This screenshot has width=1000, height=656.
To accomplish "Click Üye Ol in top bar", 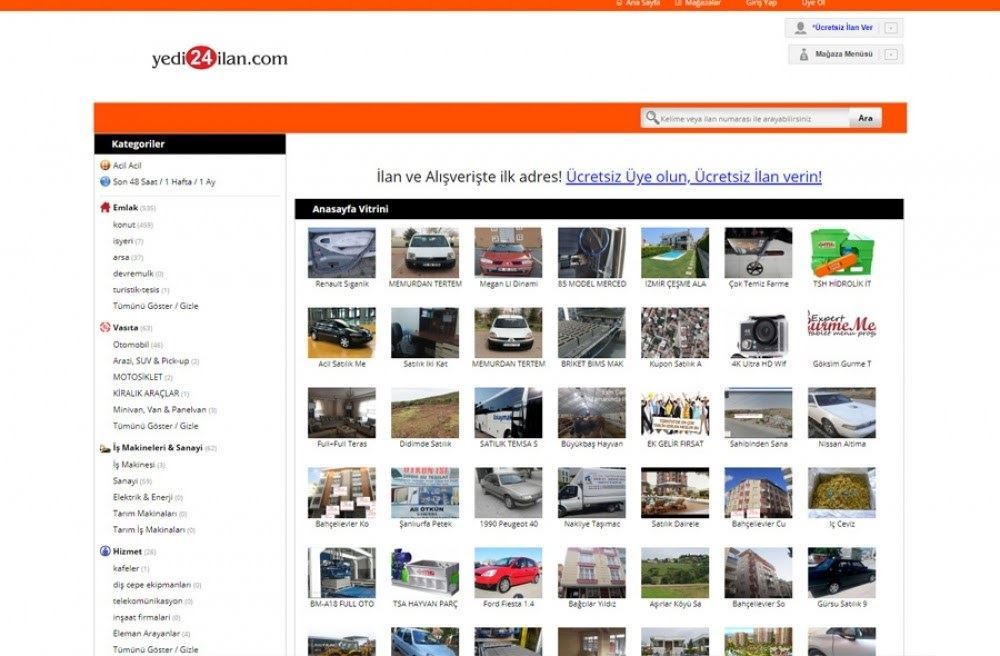I will click(x=813, y=3).
